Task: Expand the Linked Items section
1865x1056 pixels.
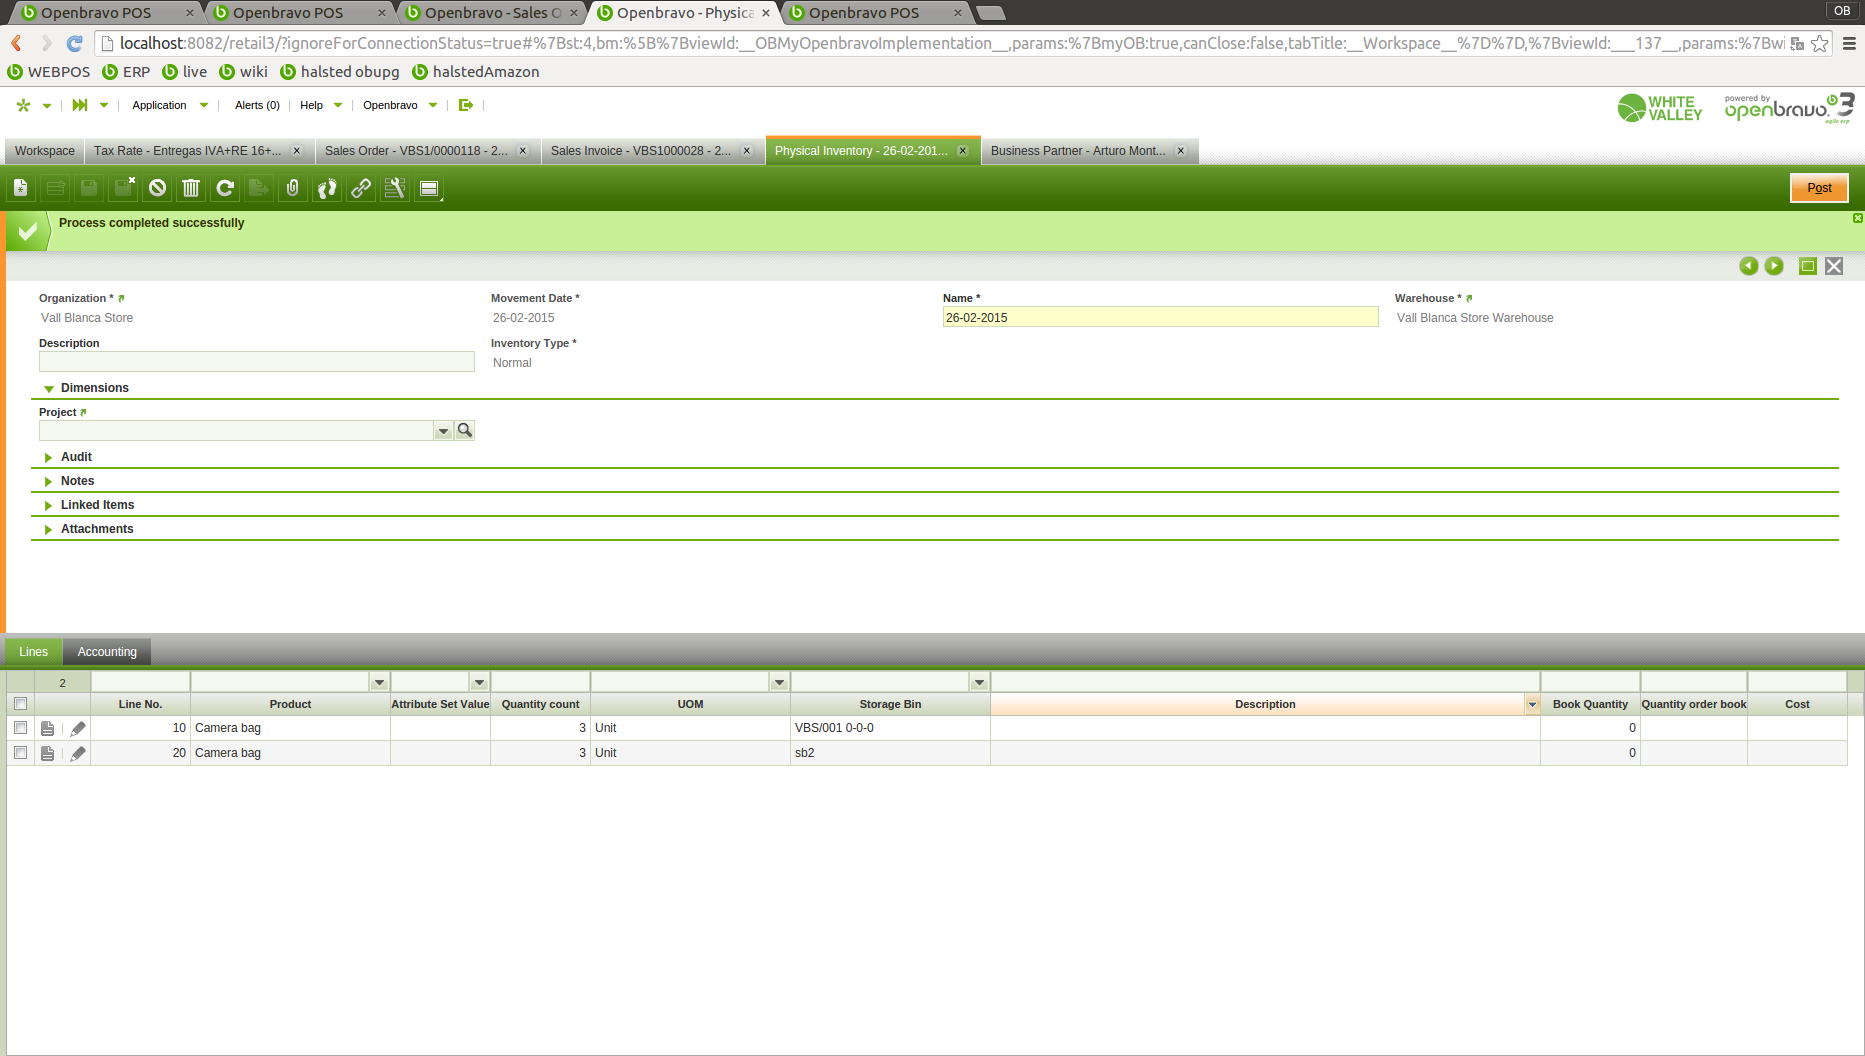Action: tap(97, 505)
